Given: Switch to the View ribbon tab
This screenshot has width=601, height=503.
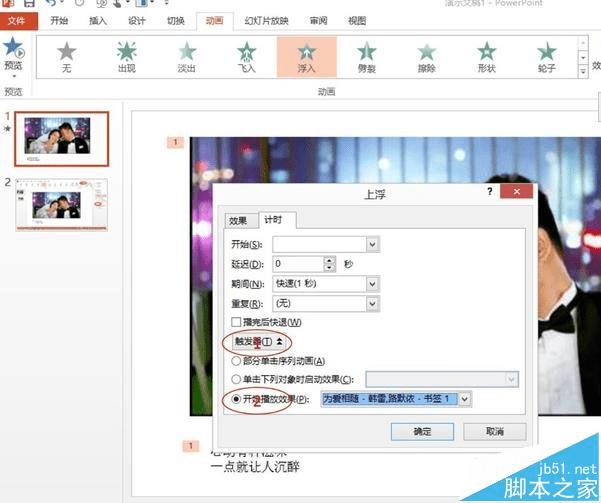Looking at the screenshot, I should (357, 21).
